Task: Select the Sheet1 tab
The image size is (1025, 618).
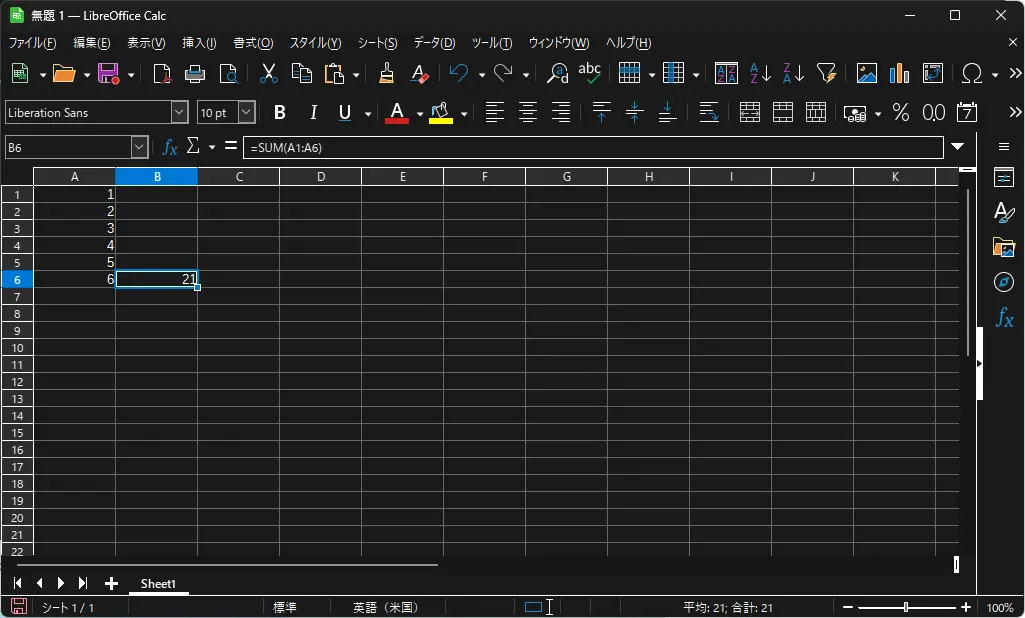Action: (158, 583)
